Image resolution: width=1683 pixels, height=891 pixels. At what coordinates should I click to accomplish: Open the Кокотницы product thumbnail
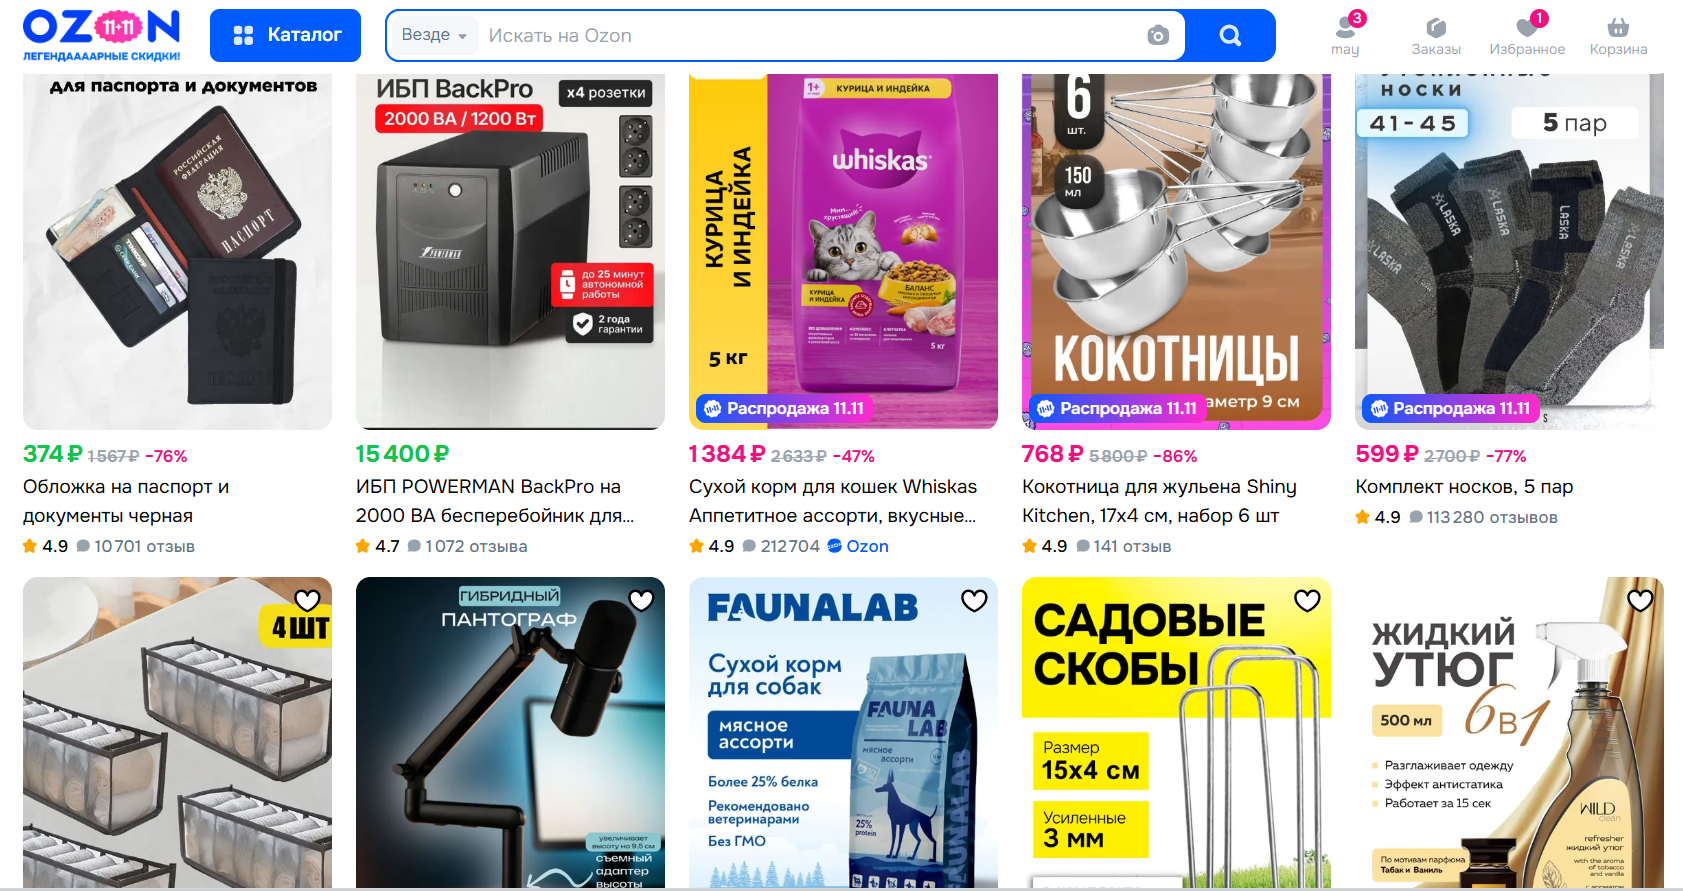(x=1176, y=251)
